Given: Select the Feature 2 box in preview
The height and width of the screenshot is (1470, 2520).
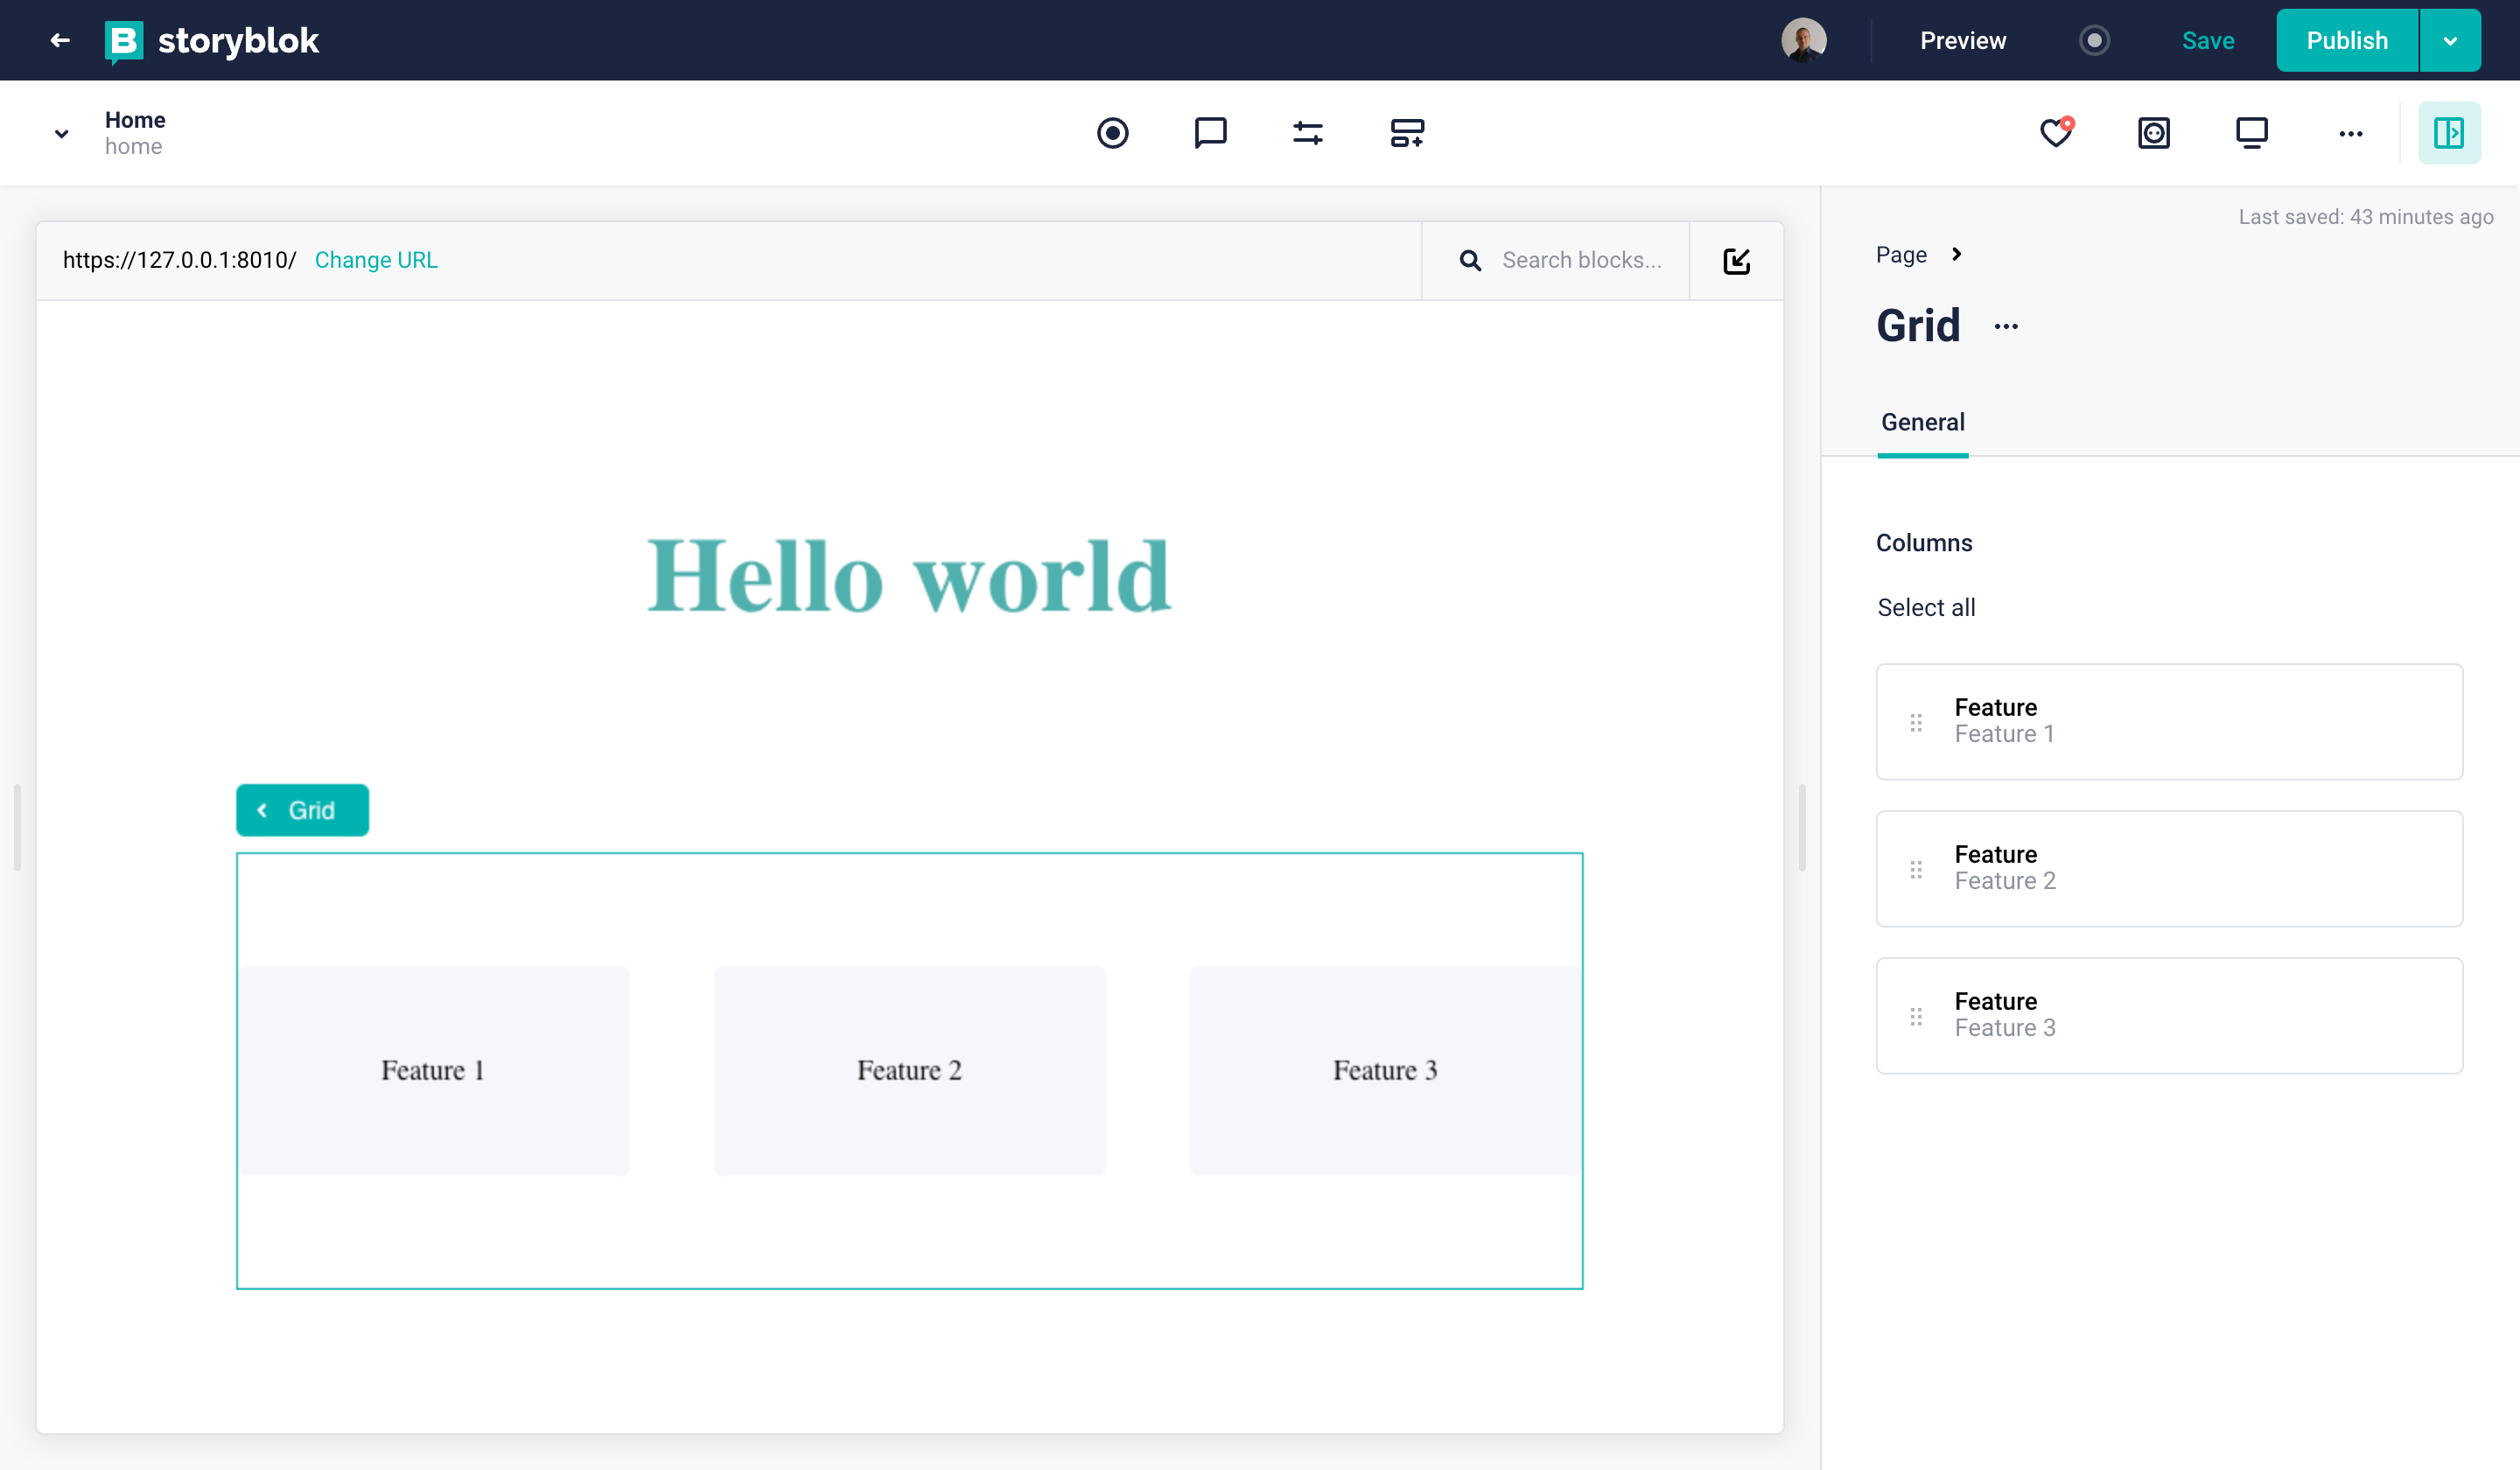Looking at the screenshot, I should (x=909, y=1070).
